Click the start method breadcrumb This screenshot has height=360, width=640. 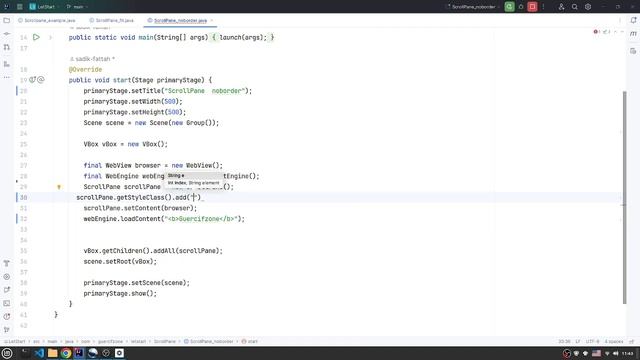click(x=250, y=341)
